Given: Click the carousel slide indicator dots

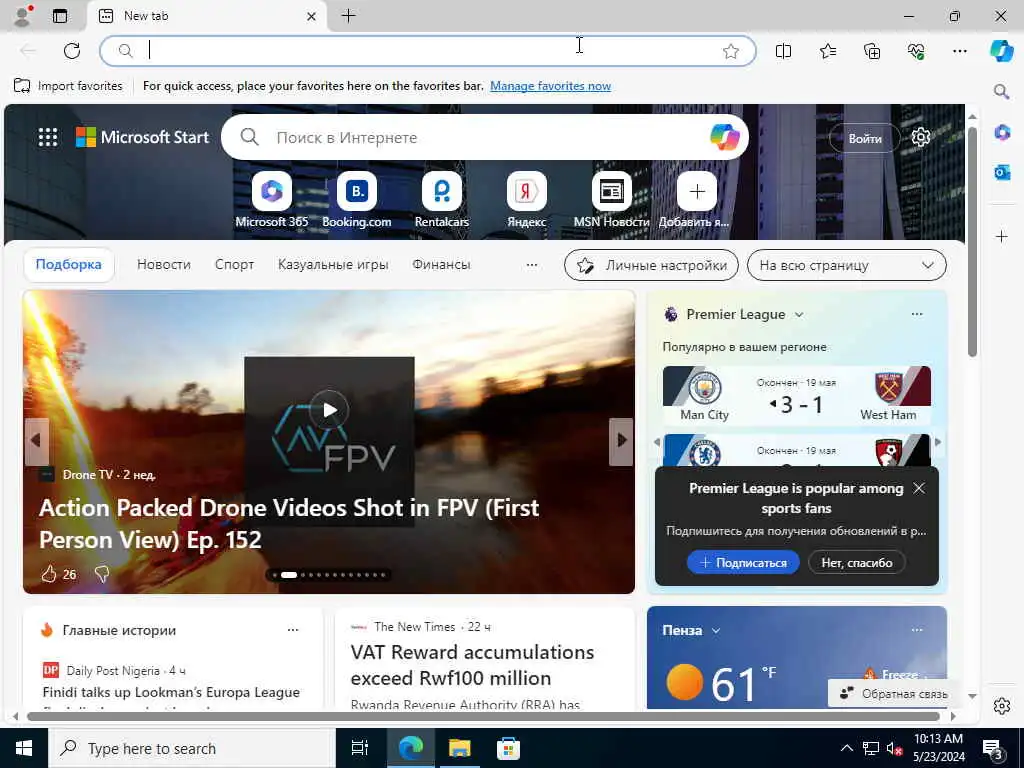Looking at the screenshot, I should (x=329, y=575).
